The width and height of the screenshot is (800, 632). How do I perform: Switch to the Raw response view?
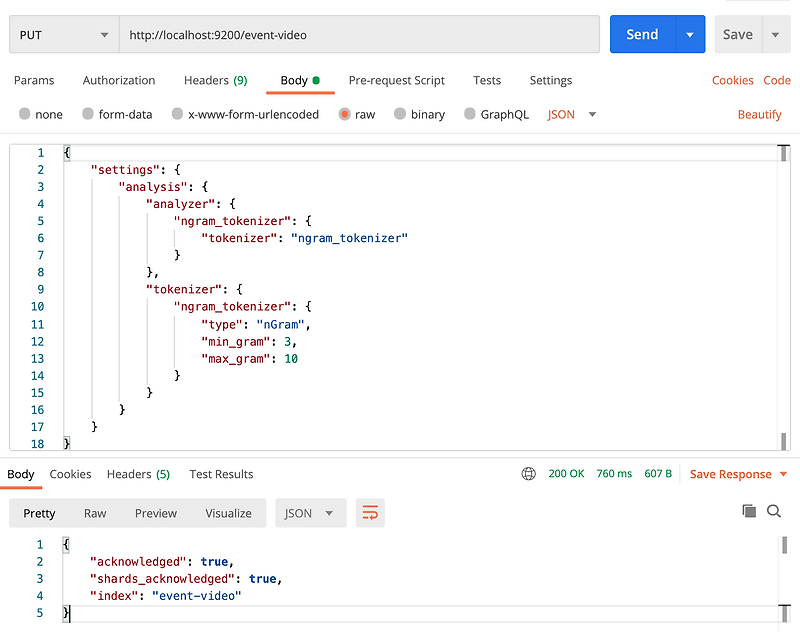click(95, 513)
